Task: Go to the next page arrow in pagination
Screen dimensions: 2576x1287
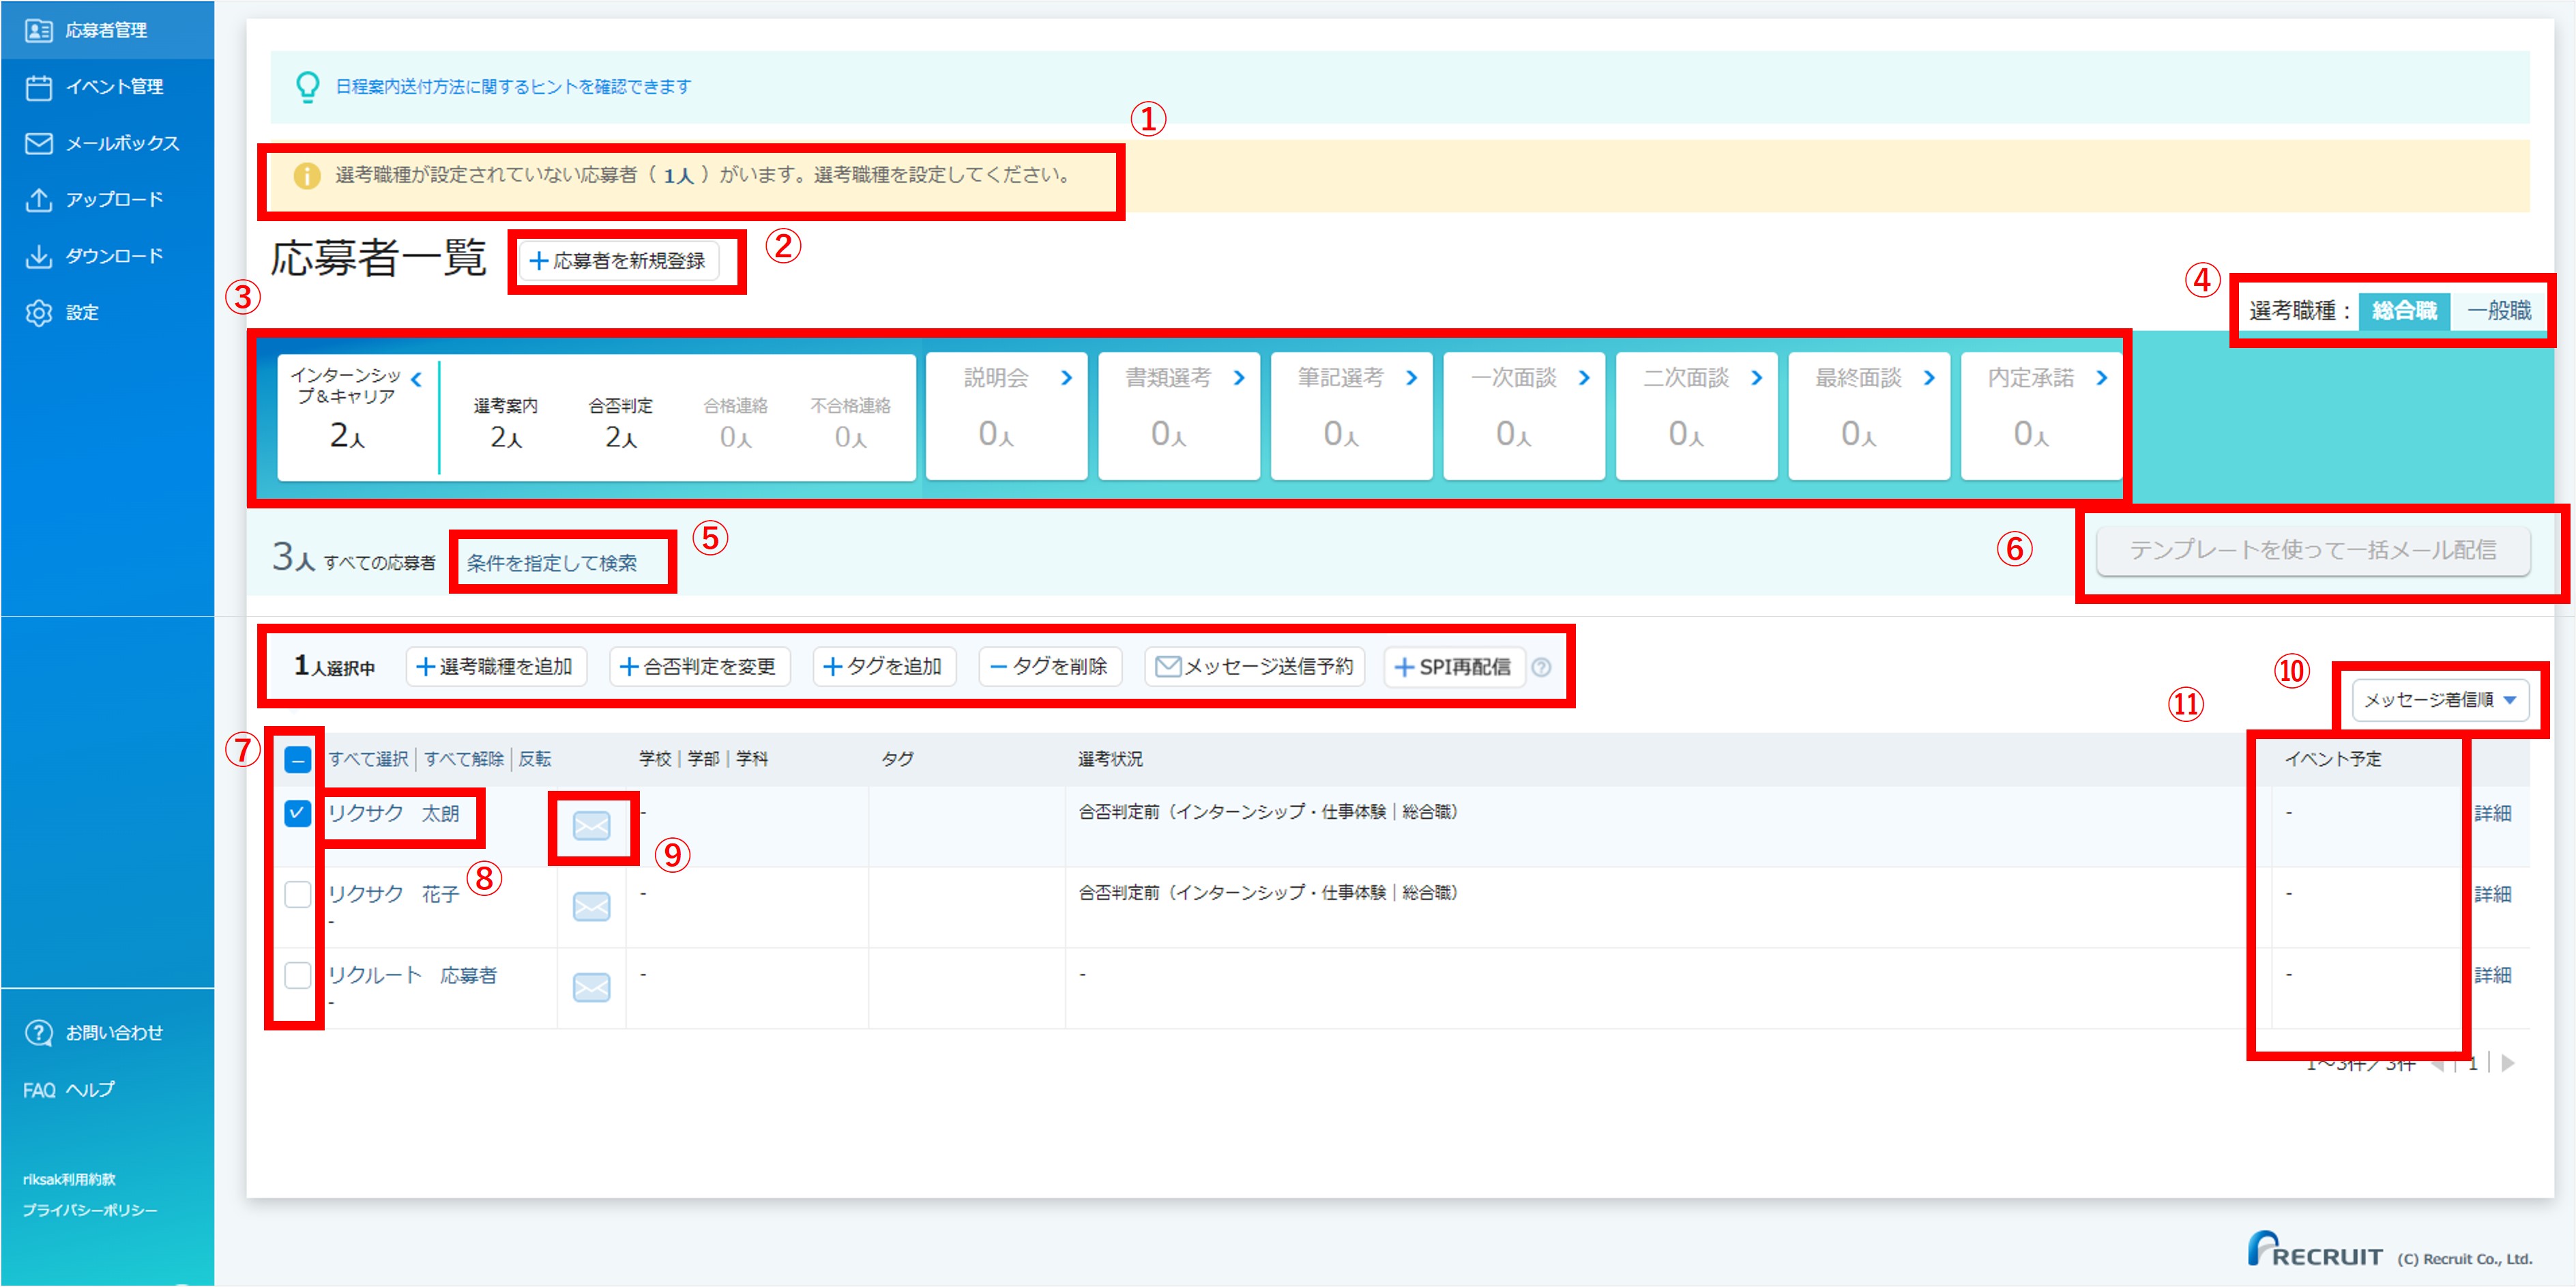Action: (2508, 1063)
